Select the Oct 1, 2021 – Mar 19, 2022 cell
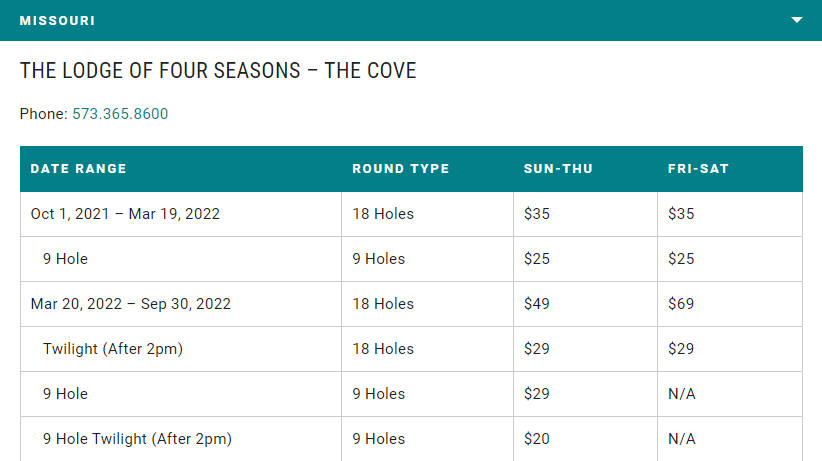The width and height of the screenshot is (822, 461). pyautogui.click(x=181, y=214)
